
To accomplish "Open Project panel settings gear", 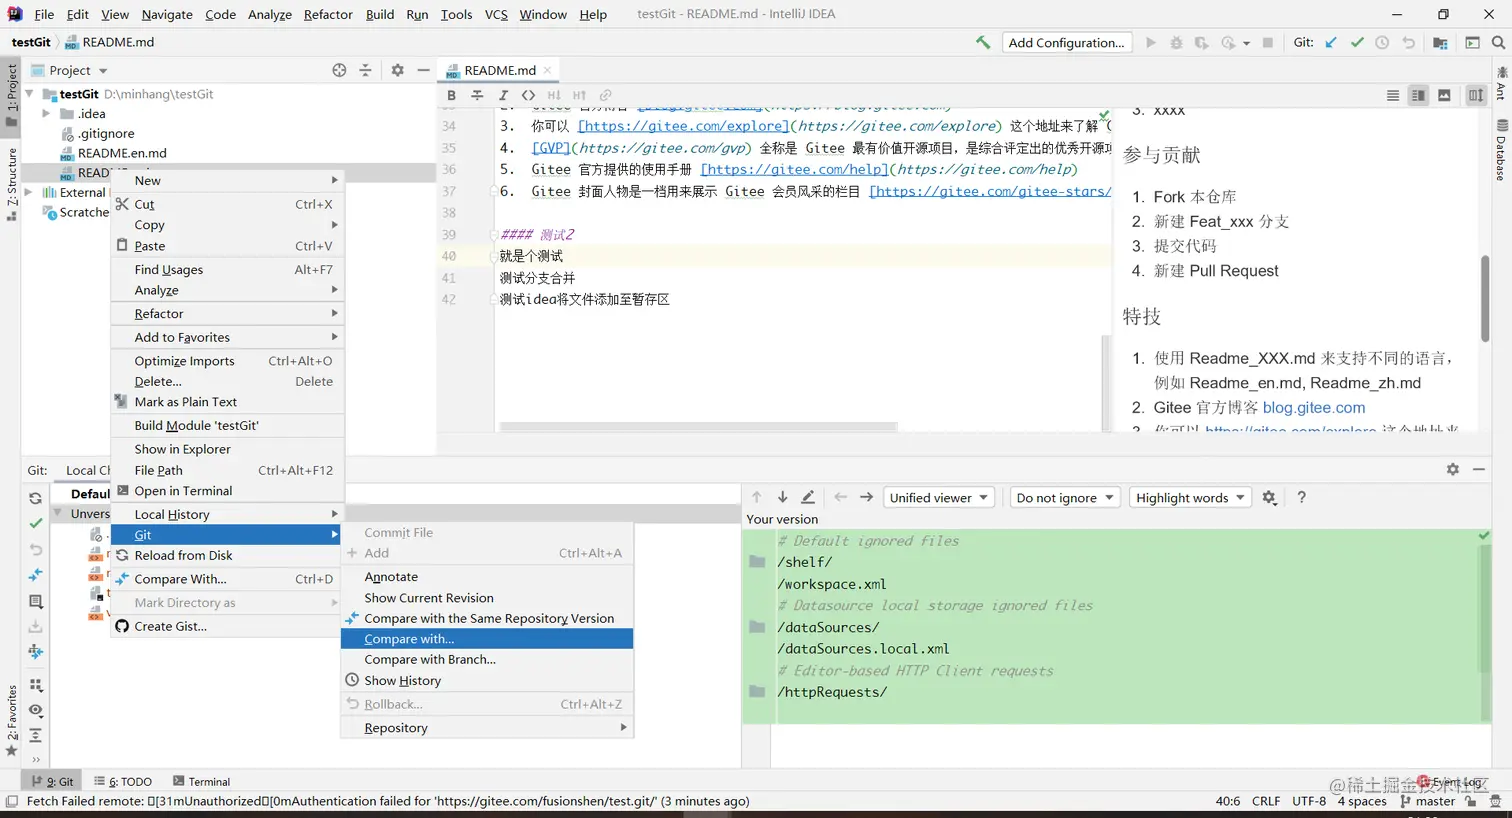I will [397, 70].
